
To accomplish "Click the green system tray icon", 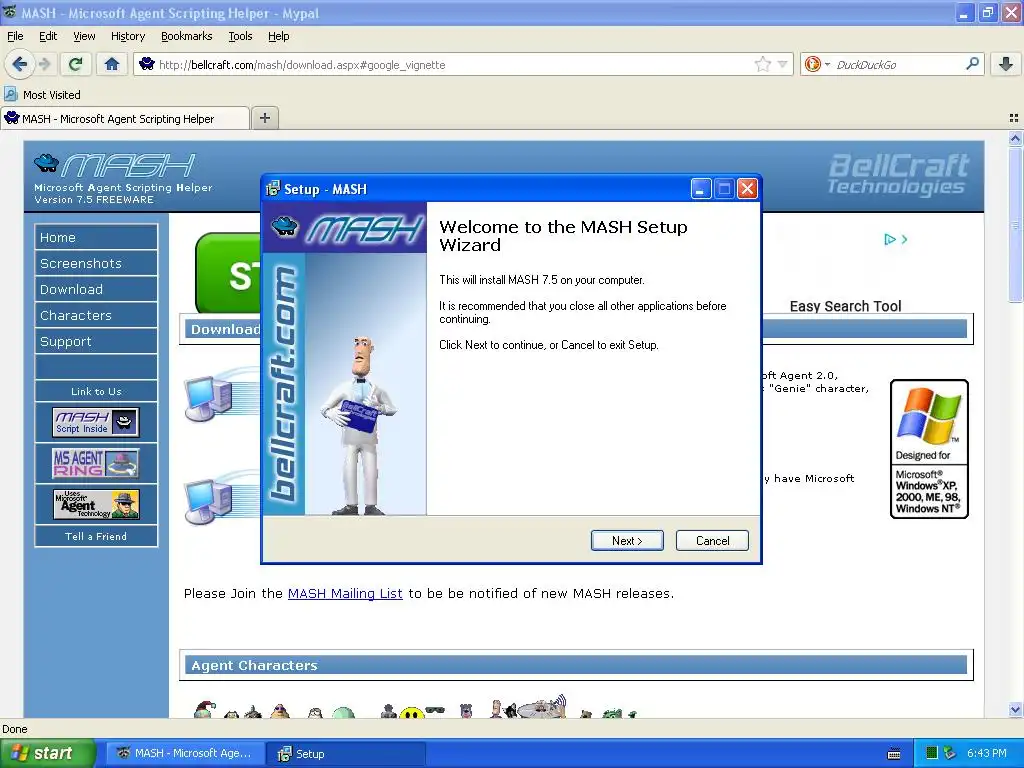I will click(932, 754).
